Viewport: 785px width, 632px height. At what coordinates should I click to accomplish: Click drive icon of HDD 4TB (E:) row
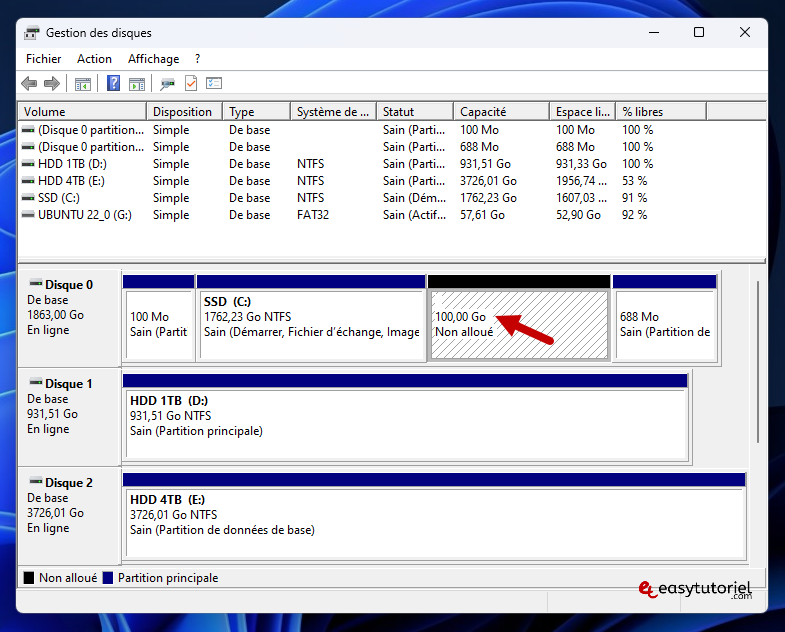[29, 181]
